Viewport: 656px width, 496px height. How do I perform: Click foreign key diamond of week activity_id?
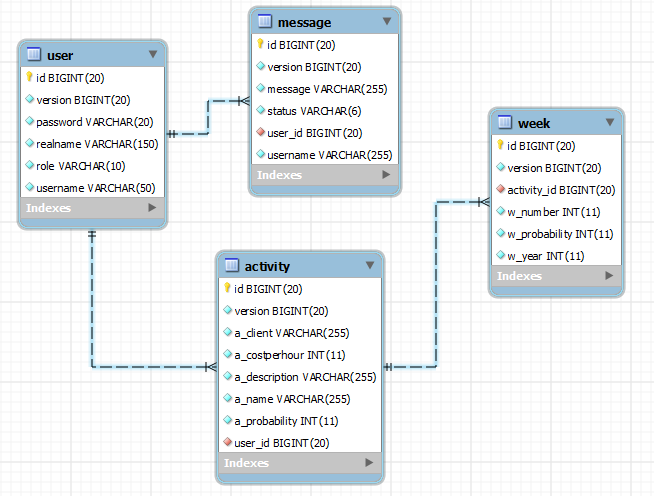pos(500,189)
